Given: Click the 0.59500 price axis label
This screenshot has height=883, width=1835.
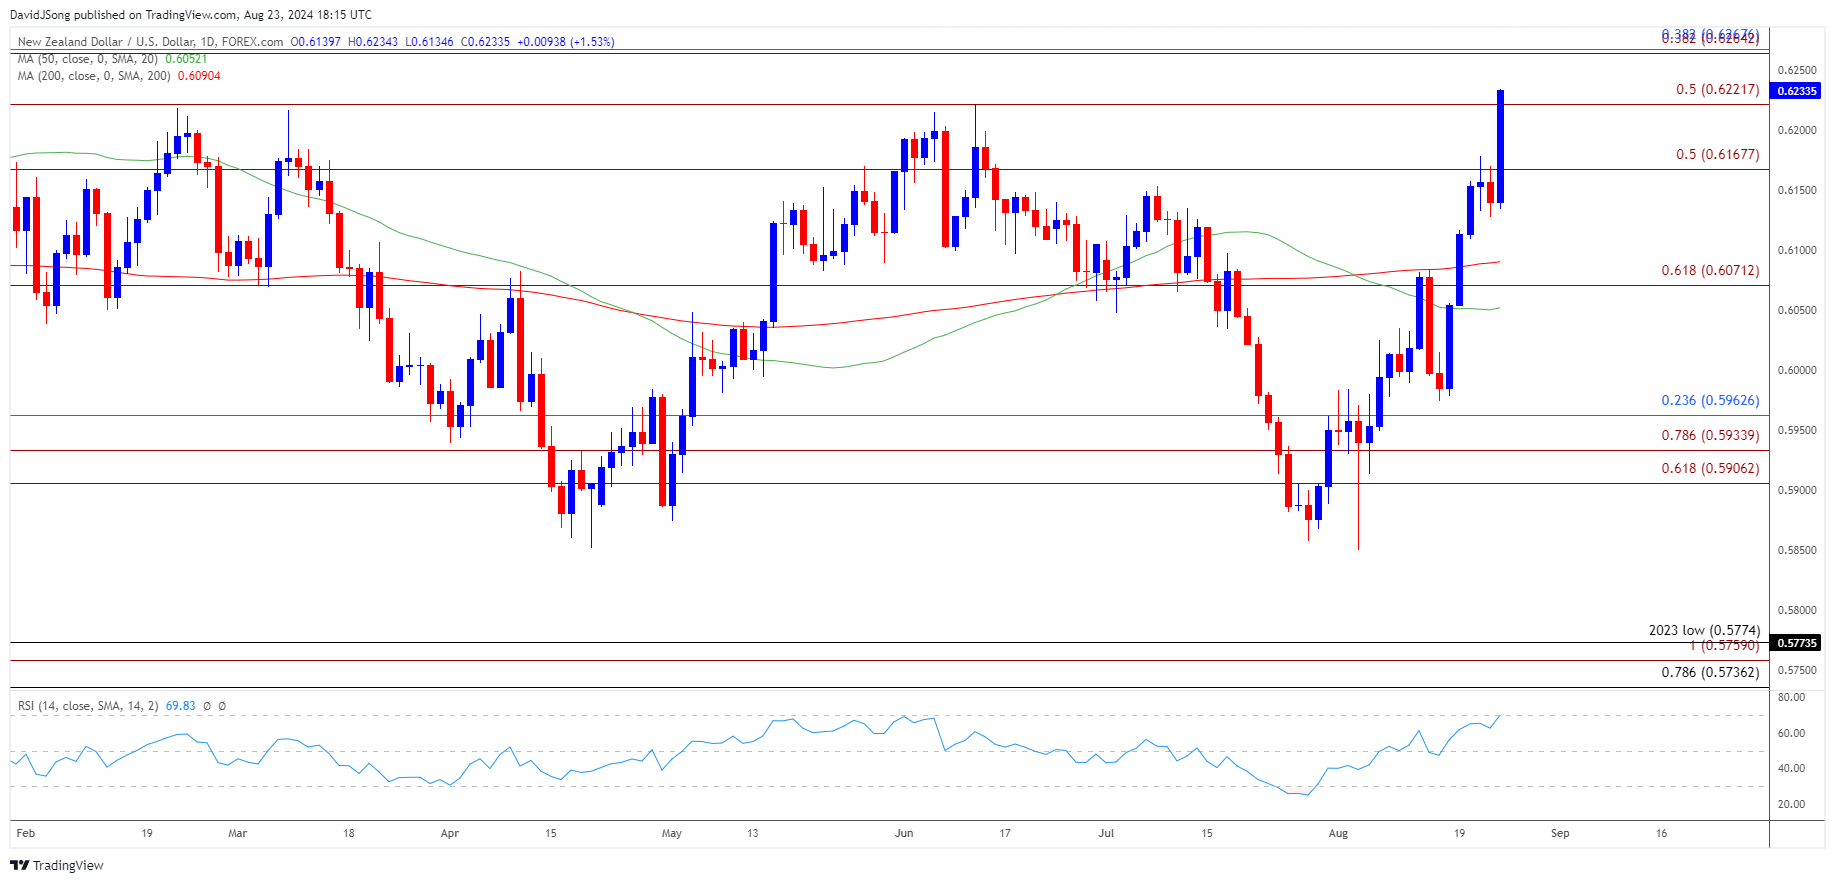Looking at the screenshot, I should 1797,431.
